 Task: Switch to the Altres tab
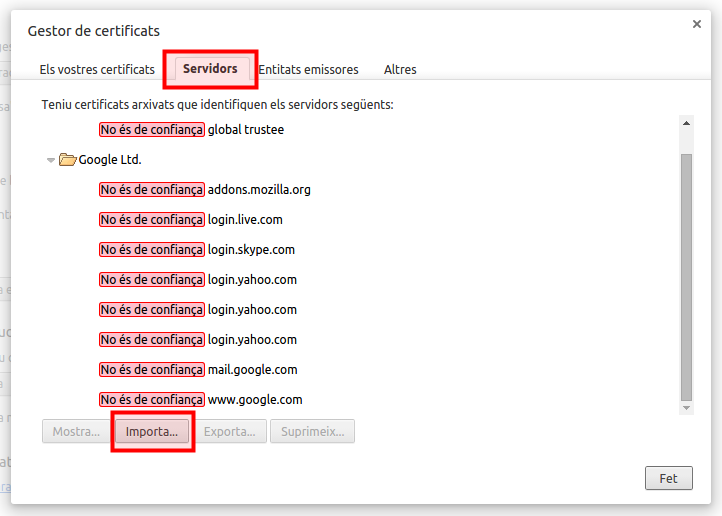click(x=400, y=70)
